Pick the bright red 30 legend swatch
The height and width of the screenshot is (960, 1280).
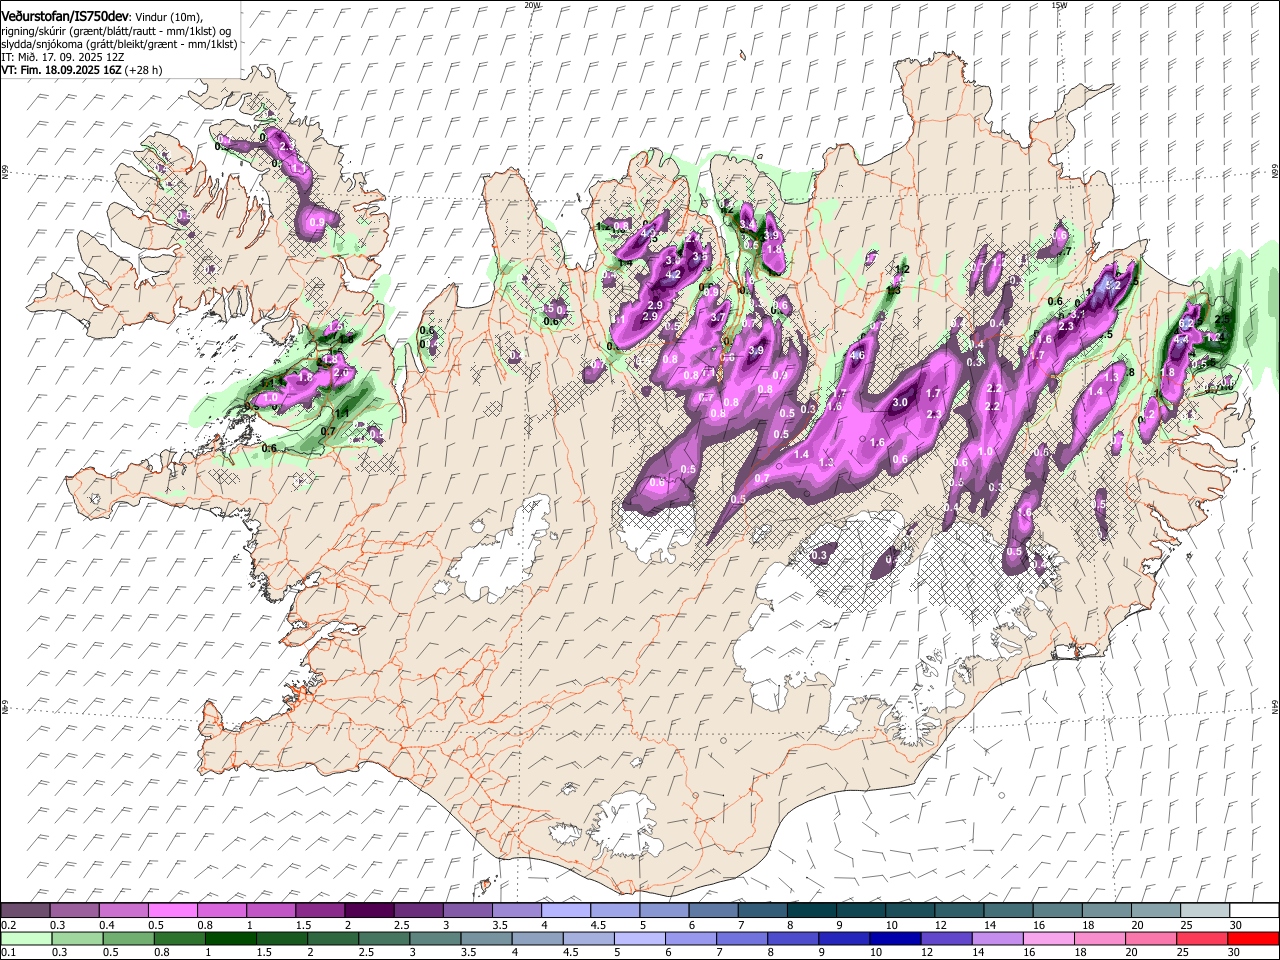1251,938
